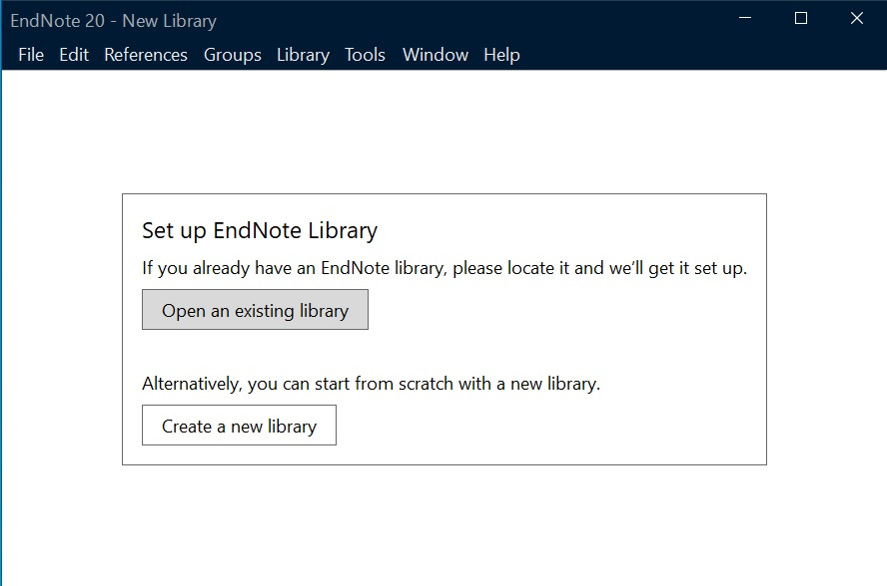
Task: Open the Groups menu
Action: pyautogui.click(x=232, y=55)
